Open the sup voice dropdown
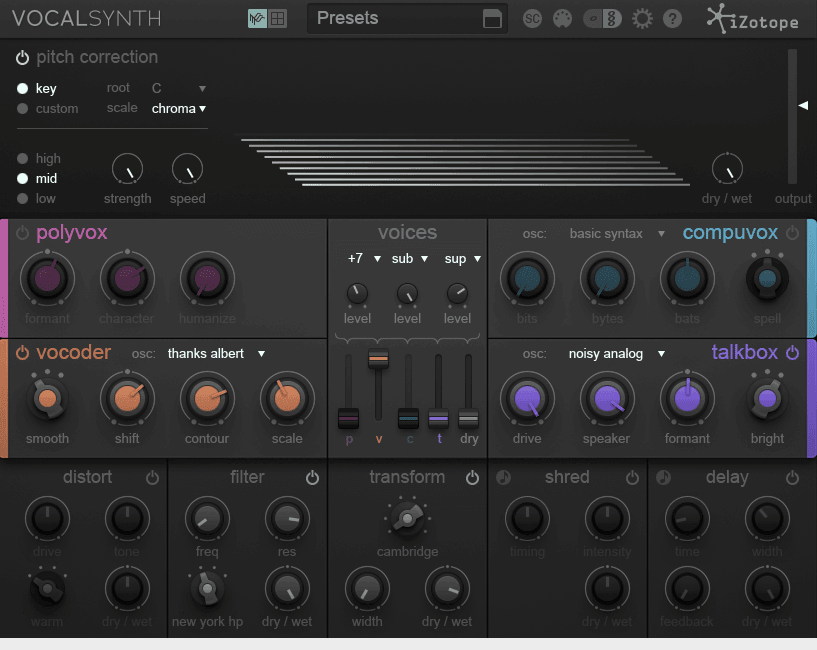 click(x=462, y=259)
